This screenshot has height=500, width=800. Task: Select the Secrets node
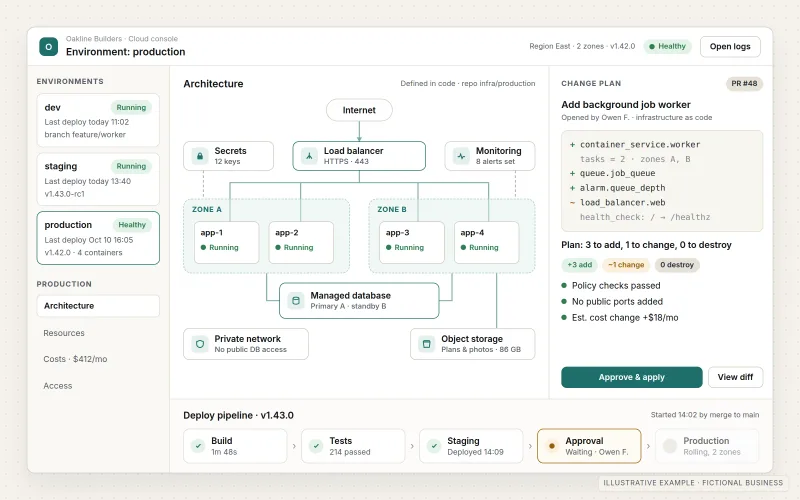229,156
